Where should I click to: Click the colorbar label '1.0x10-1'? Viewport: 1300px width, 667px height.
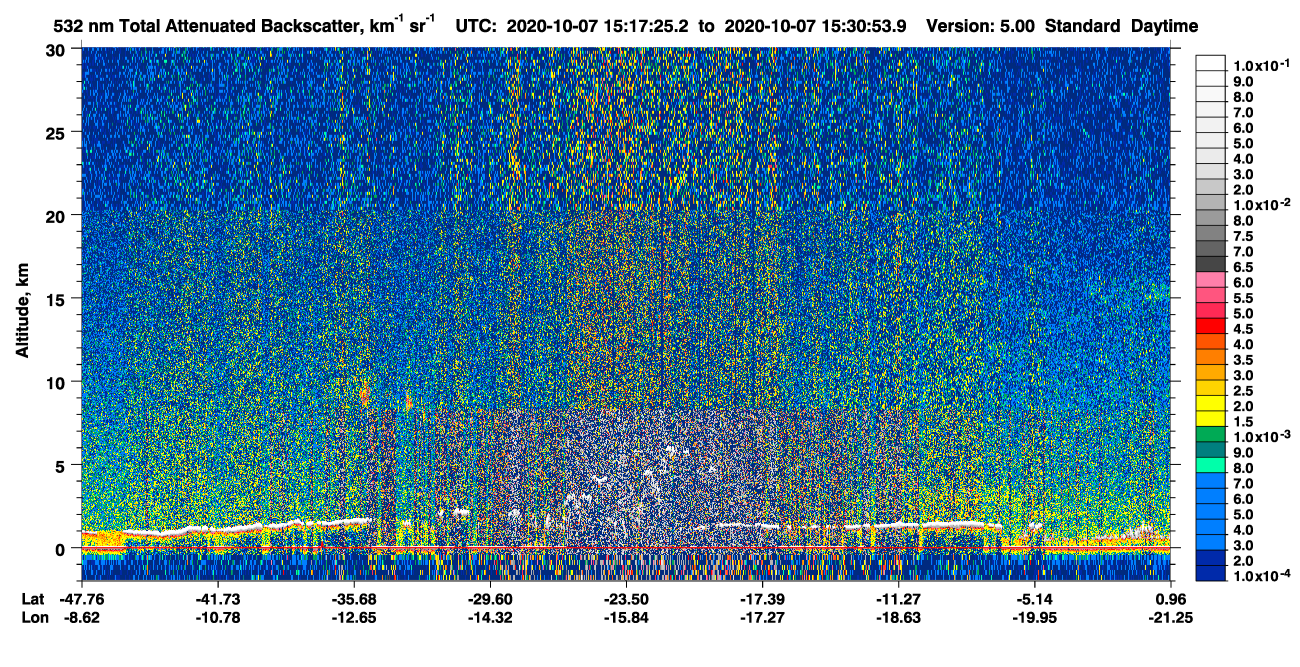point(1261,64)
